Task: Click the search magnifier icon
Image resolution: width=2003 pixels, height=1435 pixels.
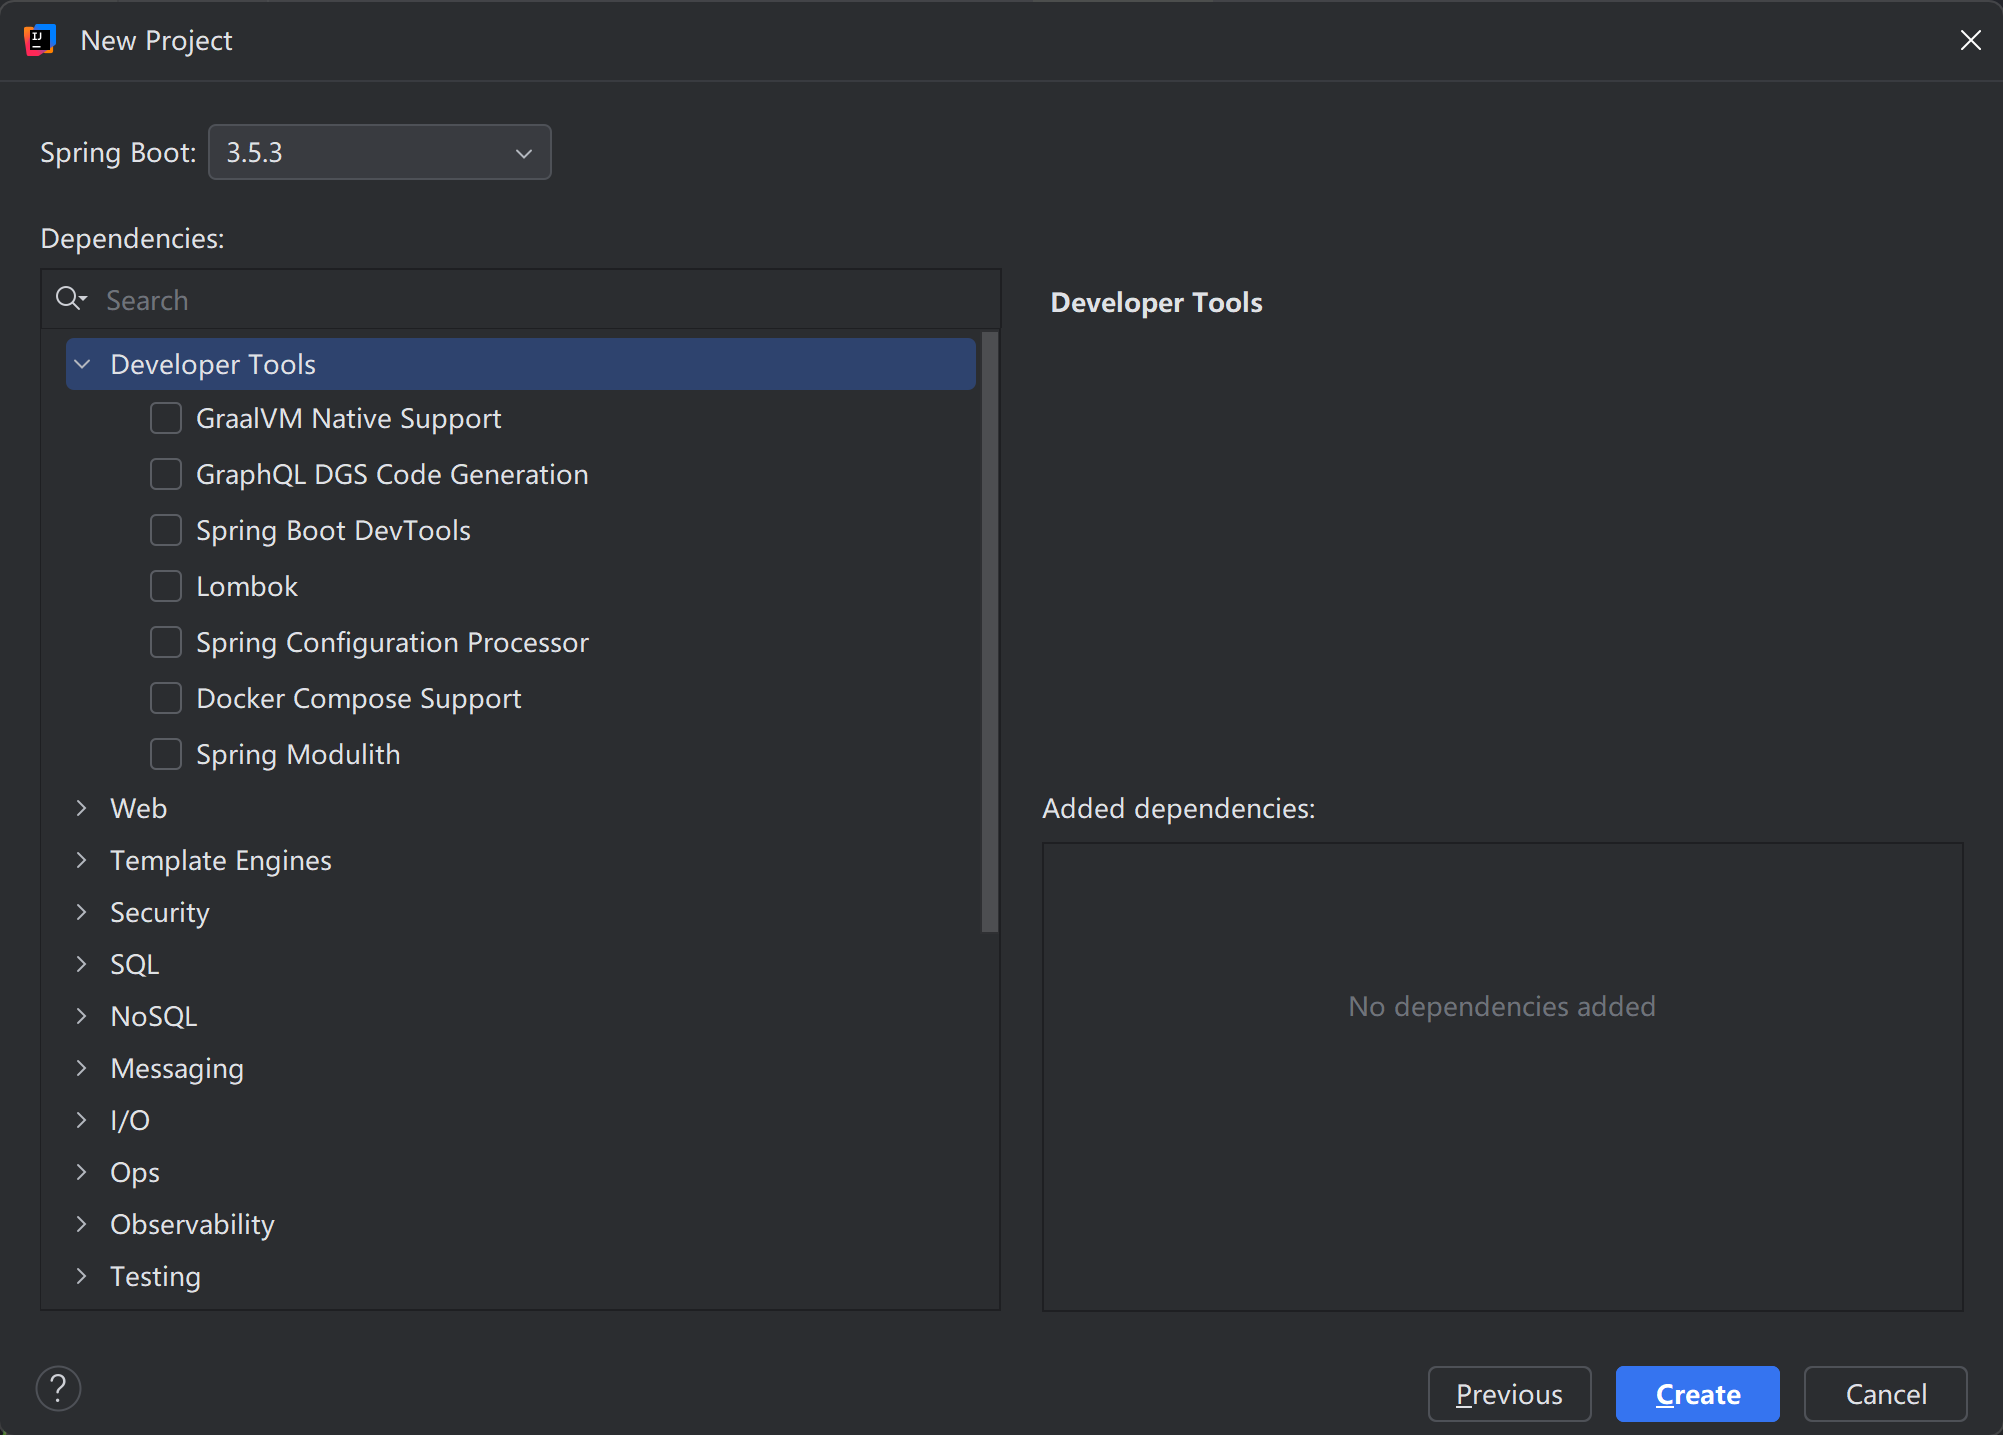Action: coord(71,299)
